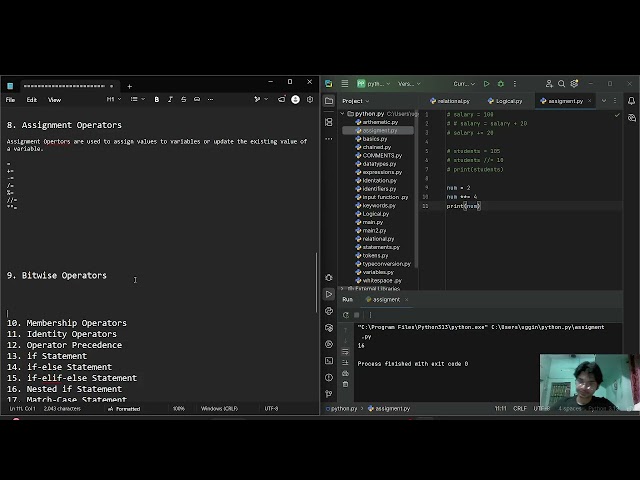Open the Version control dropdown in PyCharm
The height and width of the screenshot is (480, 640).
(409, 84)
